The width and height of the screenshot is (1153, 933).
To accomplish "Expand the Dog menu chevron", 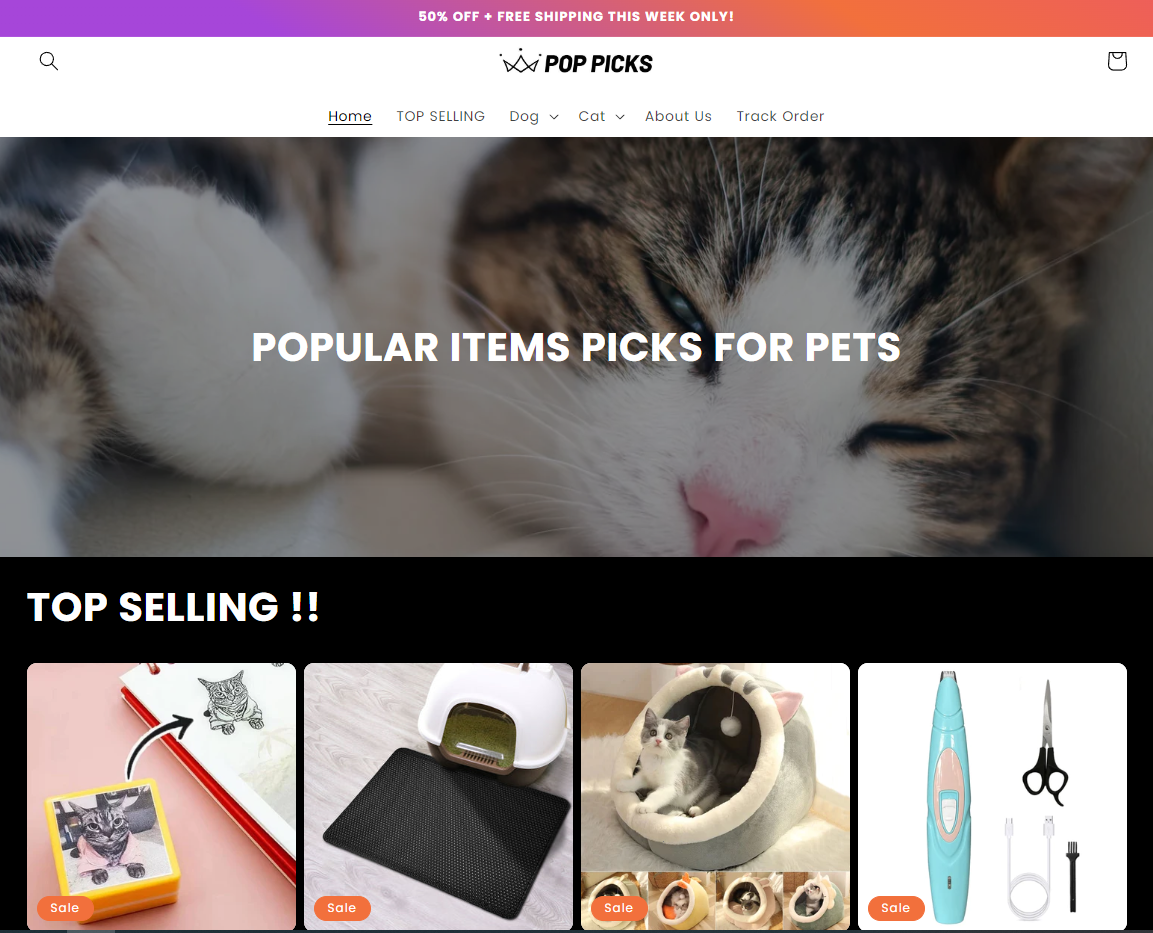I will [x=554, y=117].
